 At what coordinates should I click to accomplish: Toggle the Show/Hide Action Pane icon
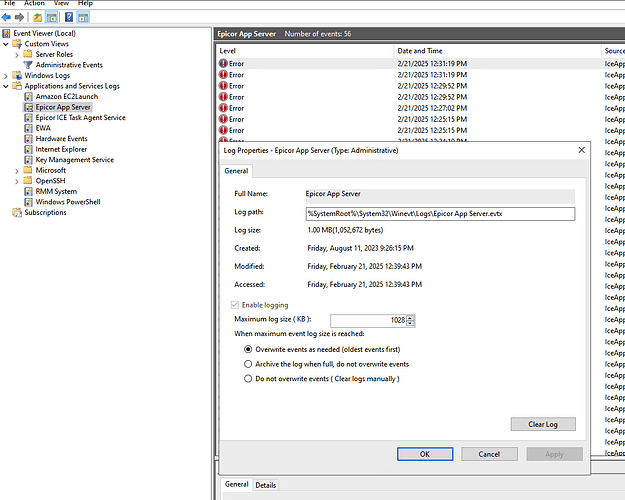83,17
